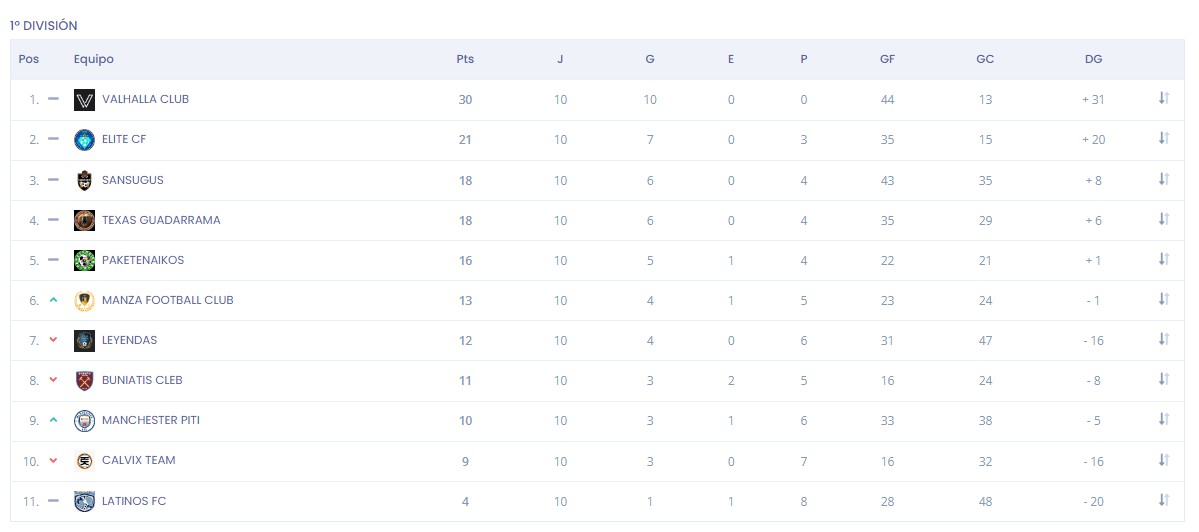Click the Pts column header

tap(465, 59)
